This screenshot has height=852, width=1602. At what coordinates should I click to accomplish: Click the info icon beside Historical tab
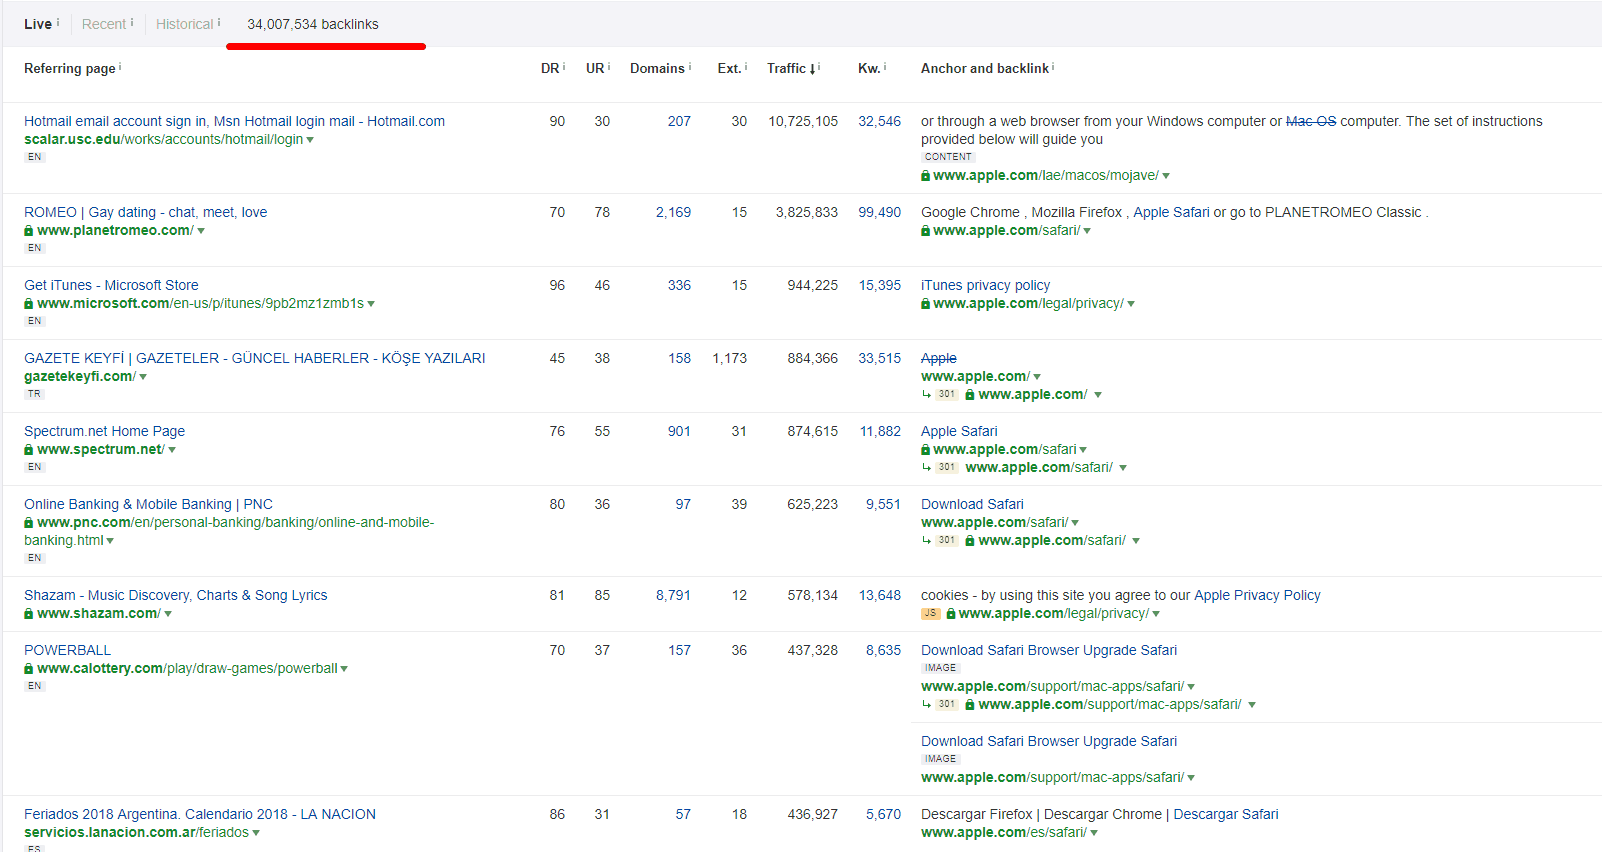click(219, 22)
